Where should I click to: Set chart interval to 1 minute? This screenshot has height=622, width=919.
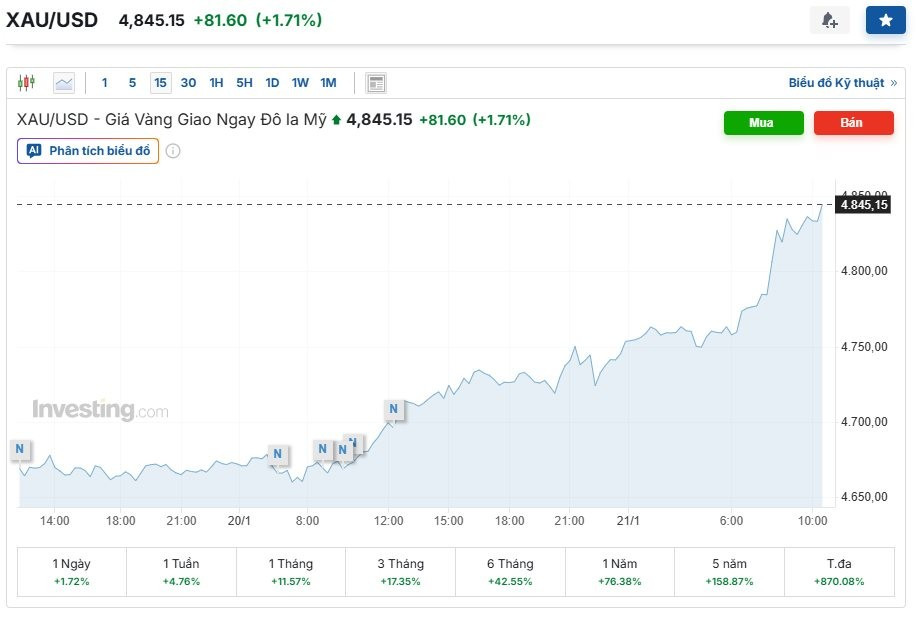(105, 83)
